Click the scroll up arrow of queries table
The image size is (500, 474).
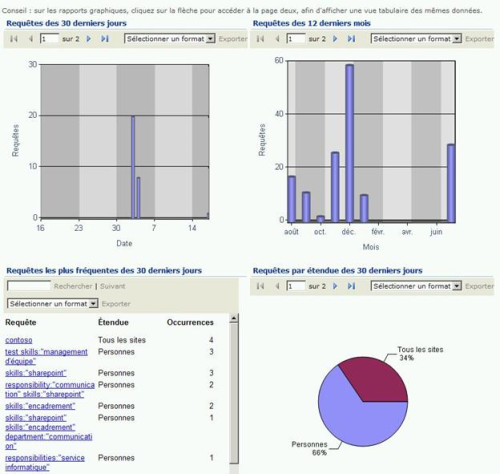point(234,318)
